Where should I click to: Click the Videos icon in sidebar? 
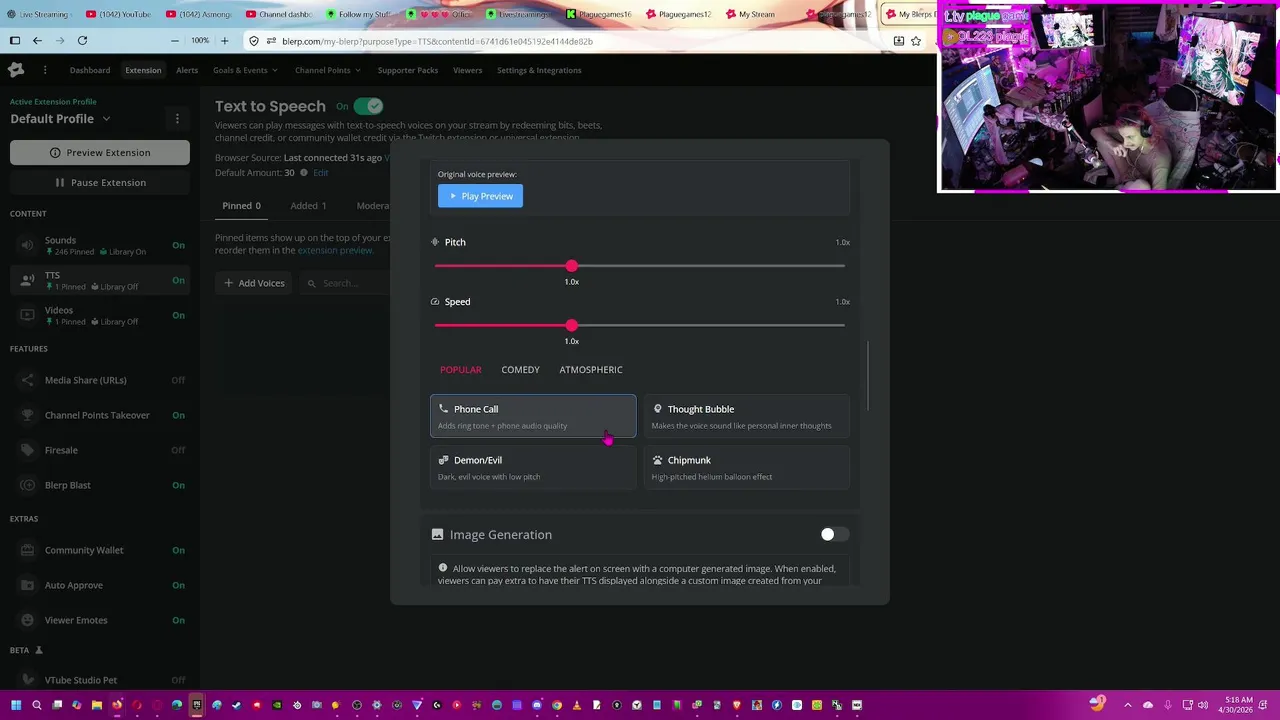[27, 315]
